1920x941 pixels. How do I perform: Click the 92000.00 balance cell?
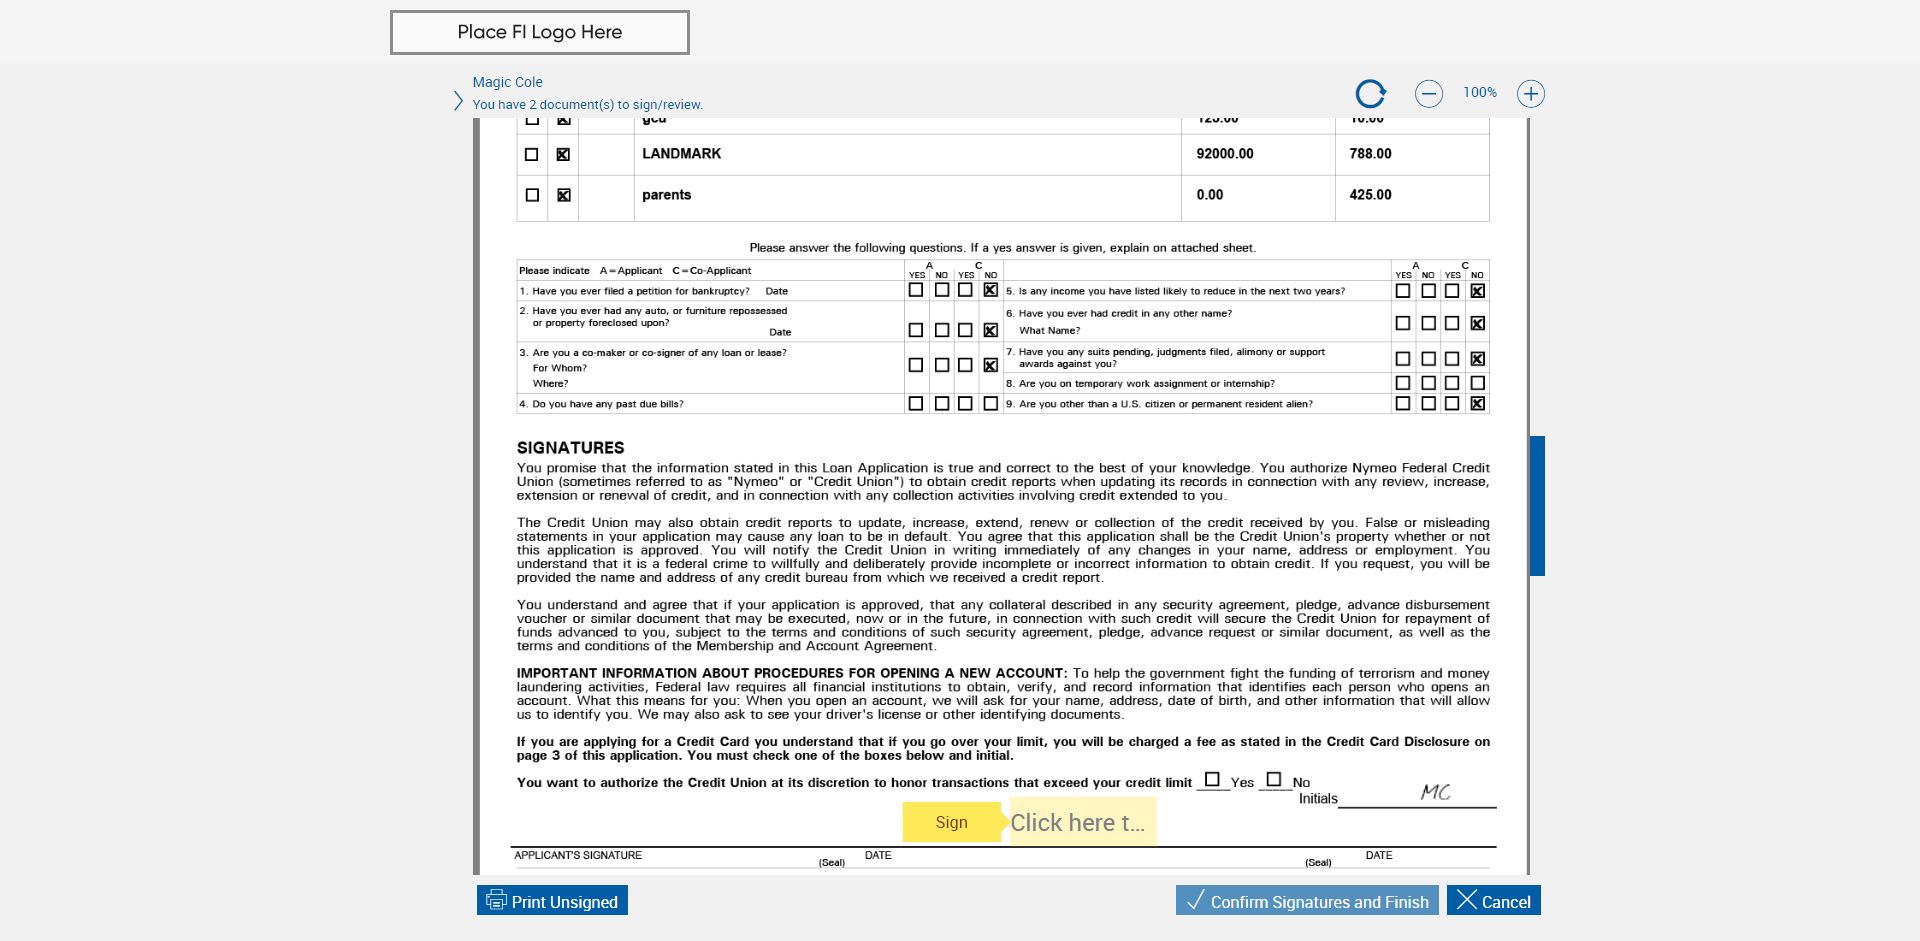coord(1225,154)
